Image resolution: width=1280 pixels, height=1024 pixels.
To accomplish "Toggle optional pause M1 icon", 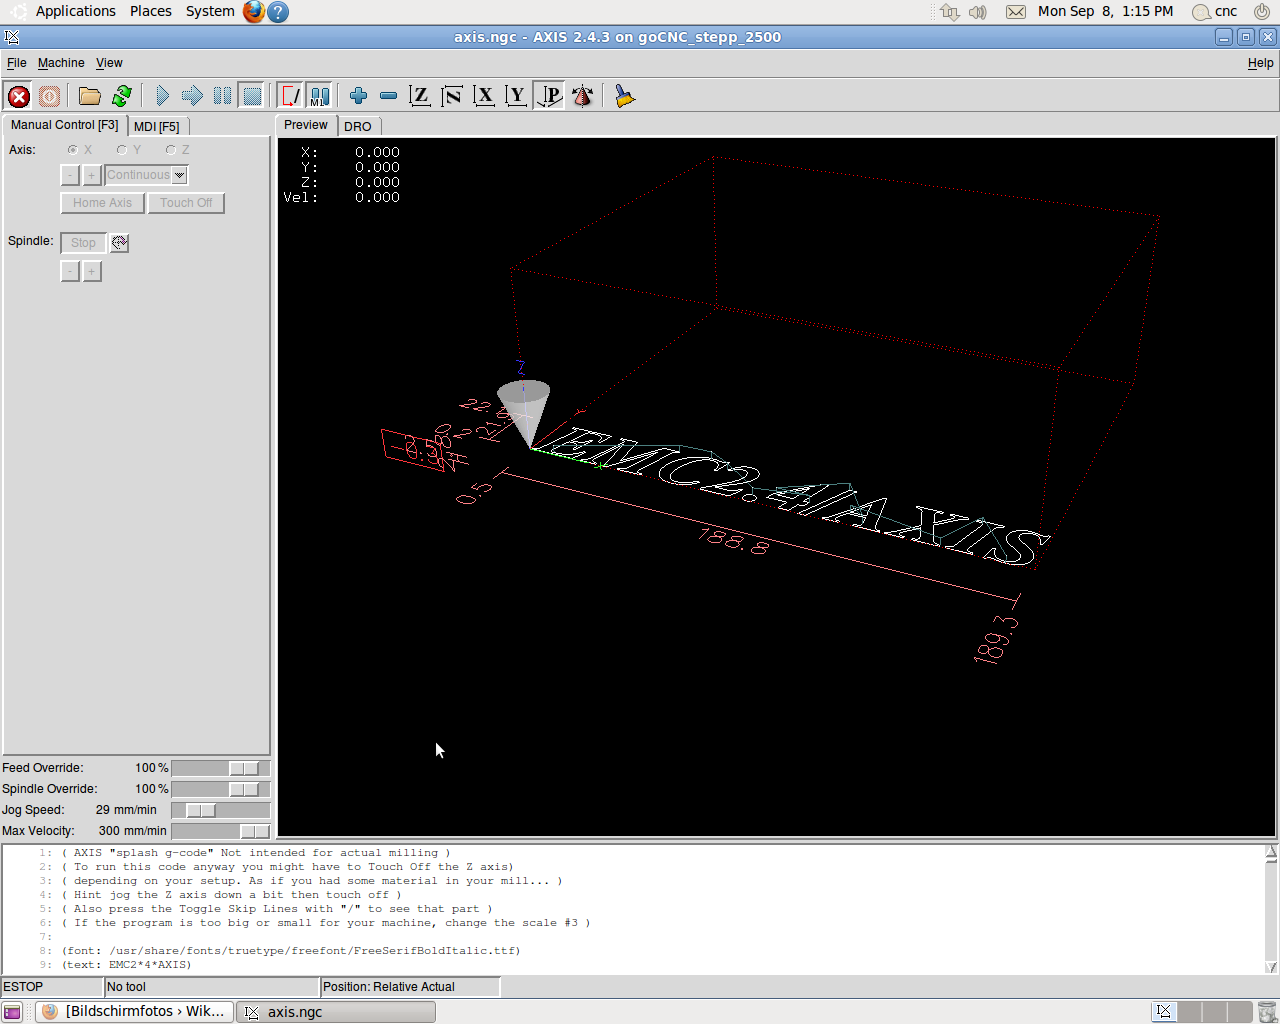I will click(x=319, y=96).
